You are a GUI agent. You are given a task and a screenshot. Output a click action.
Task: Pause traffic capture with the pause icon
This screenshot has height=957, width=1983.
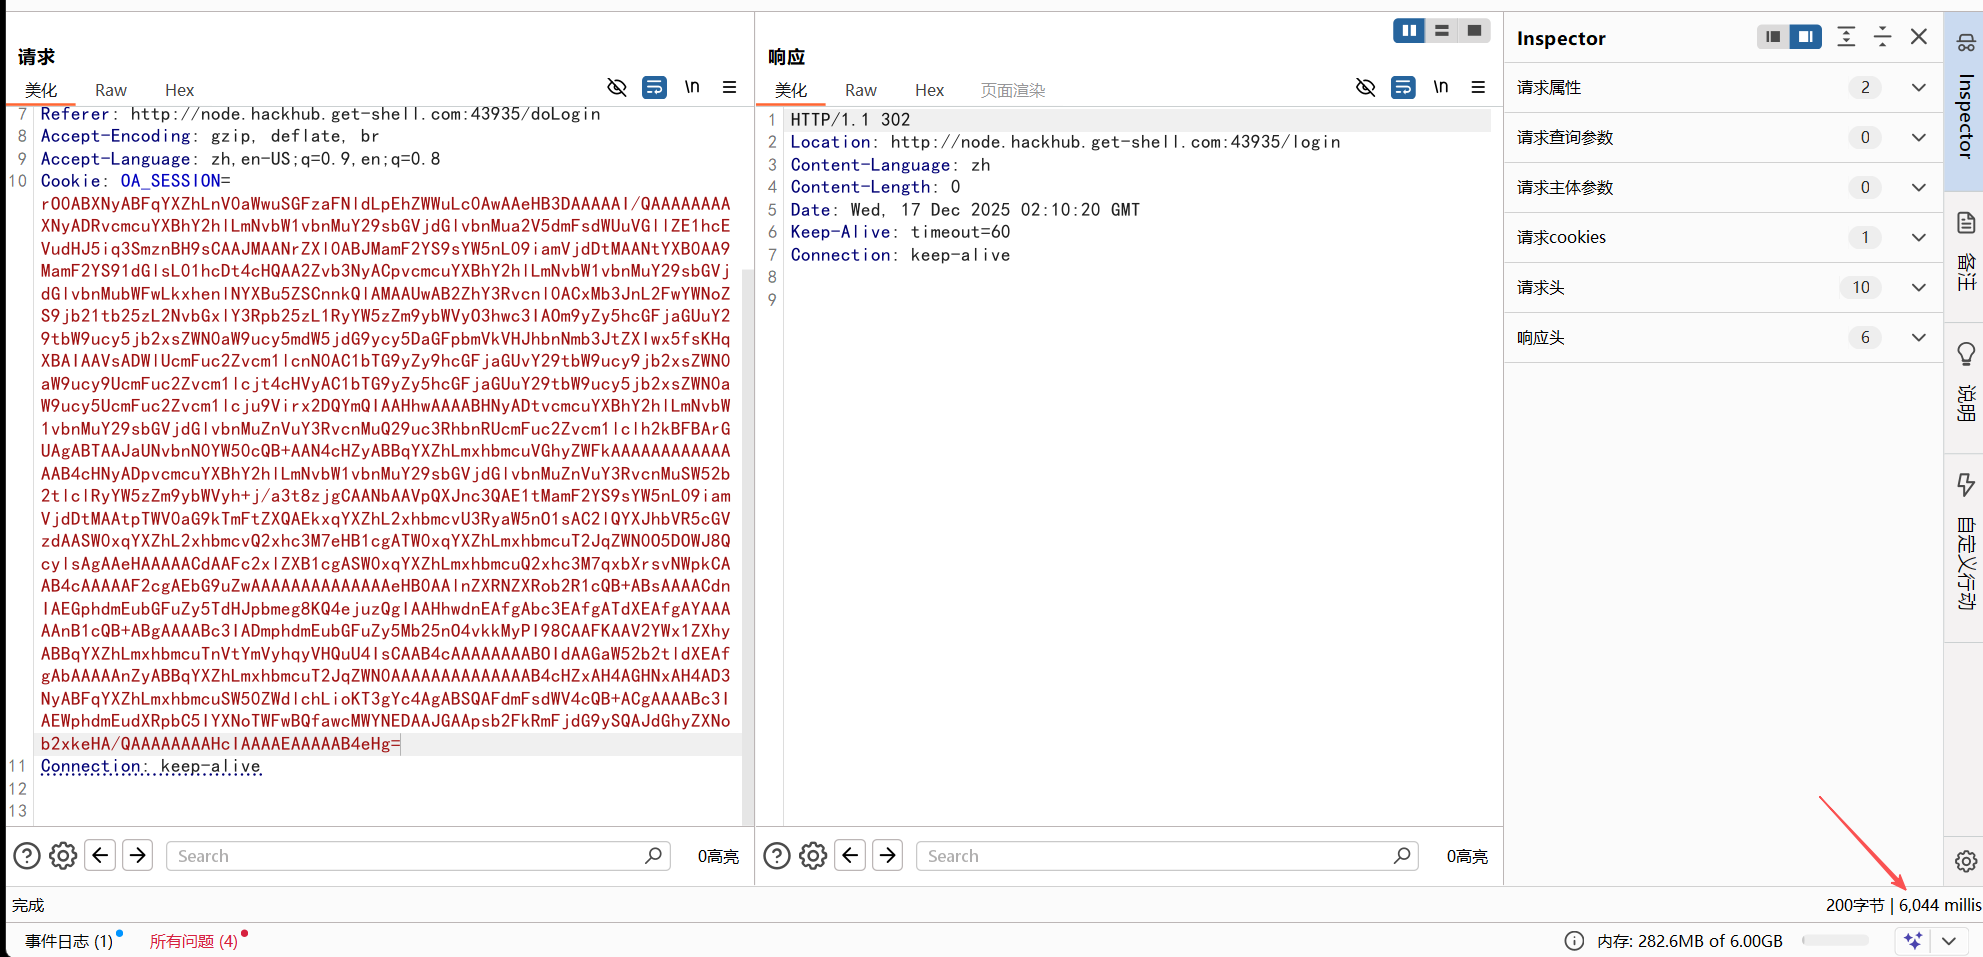[1408, 30]
